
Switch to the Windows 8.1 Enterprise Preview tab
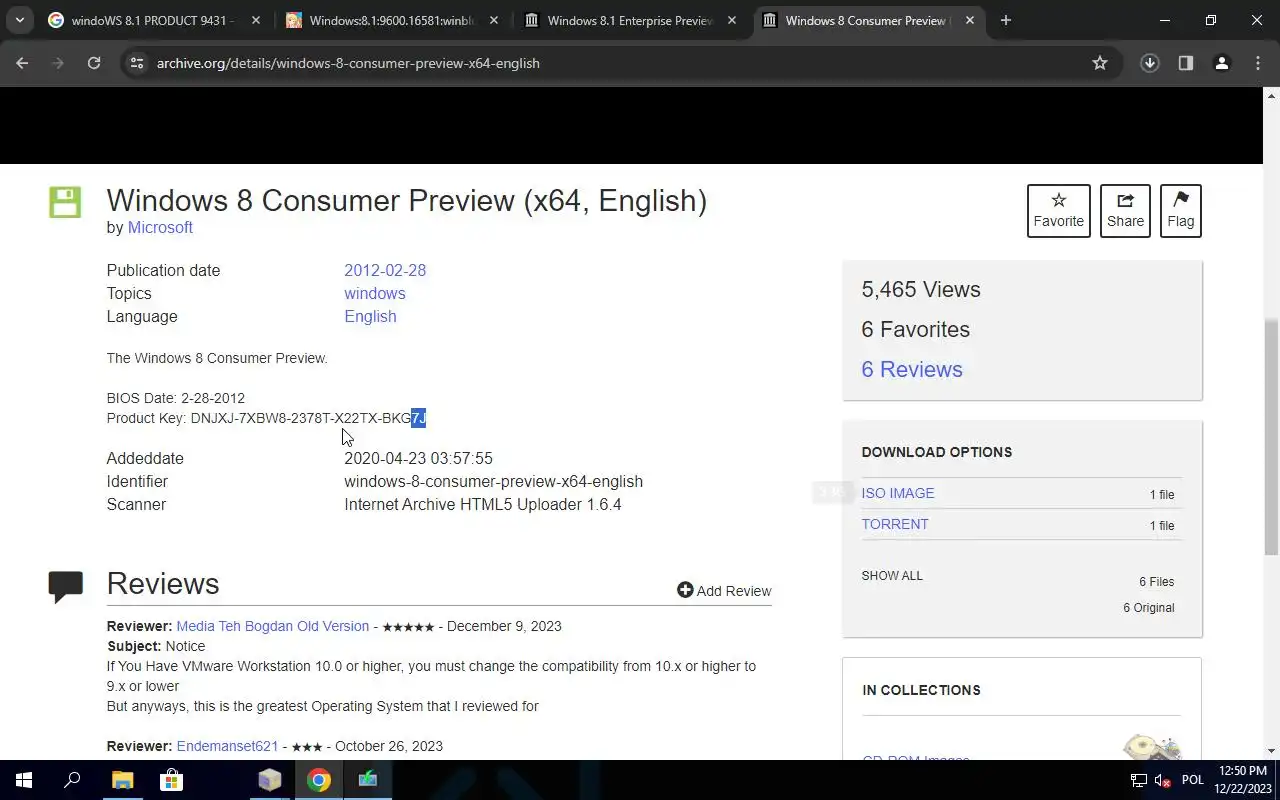pyautogui.click(x=629, y=20)
